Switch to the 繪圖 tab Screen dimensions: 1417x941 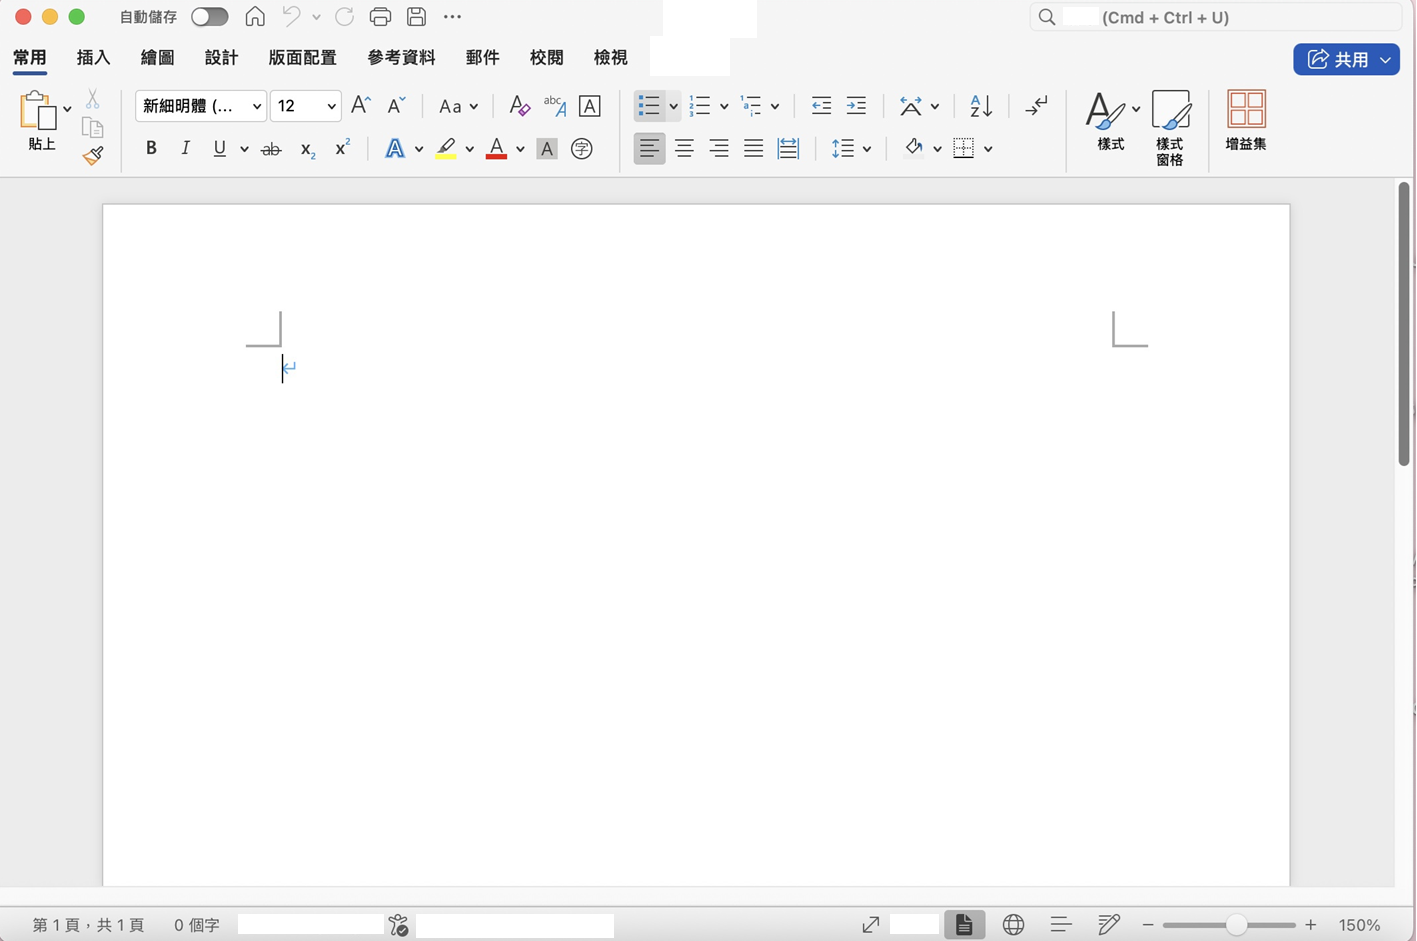tap(158, 58)
